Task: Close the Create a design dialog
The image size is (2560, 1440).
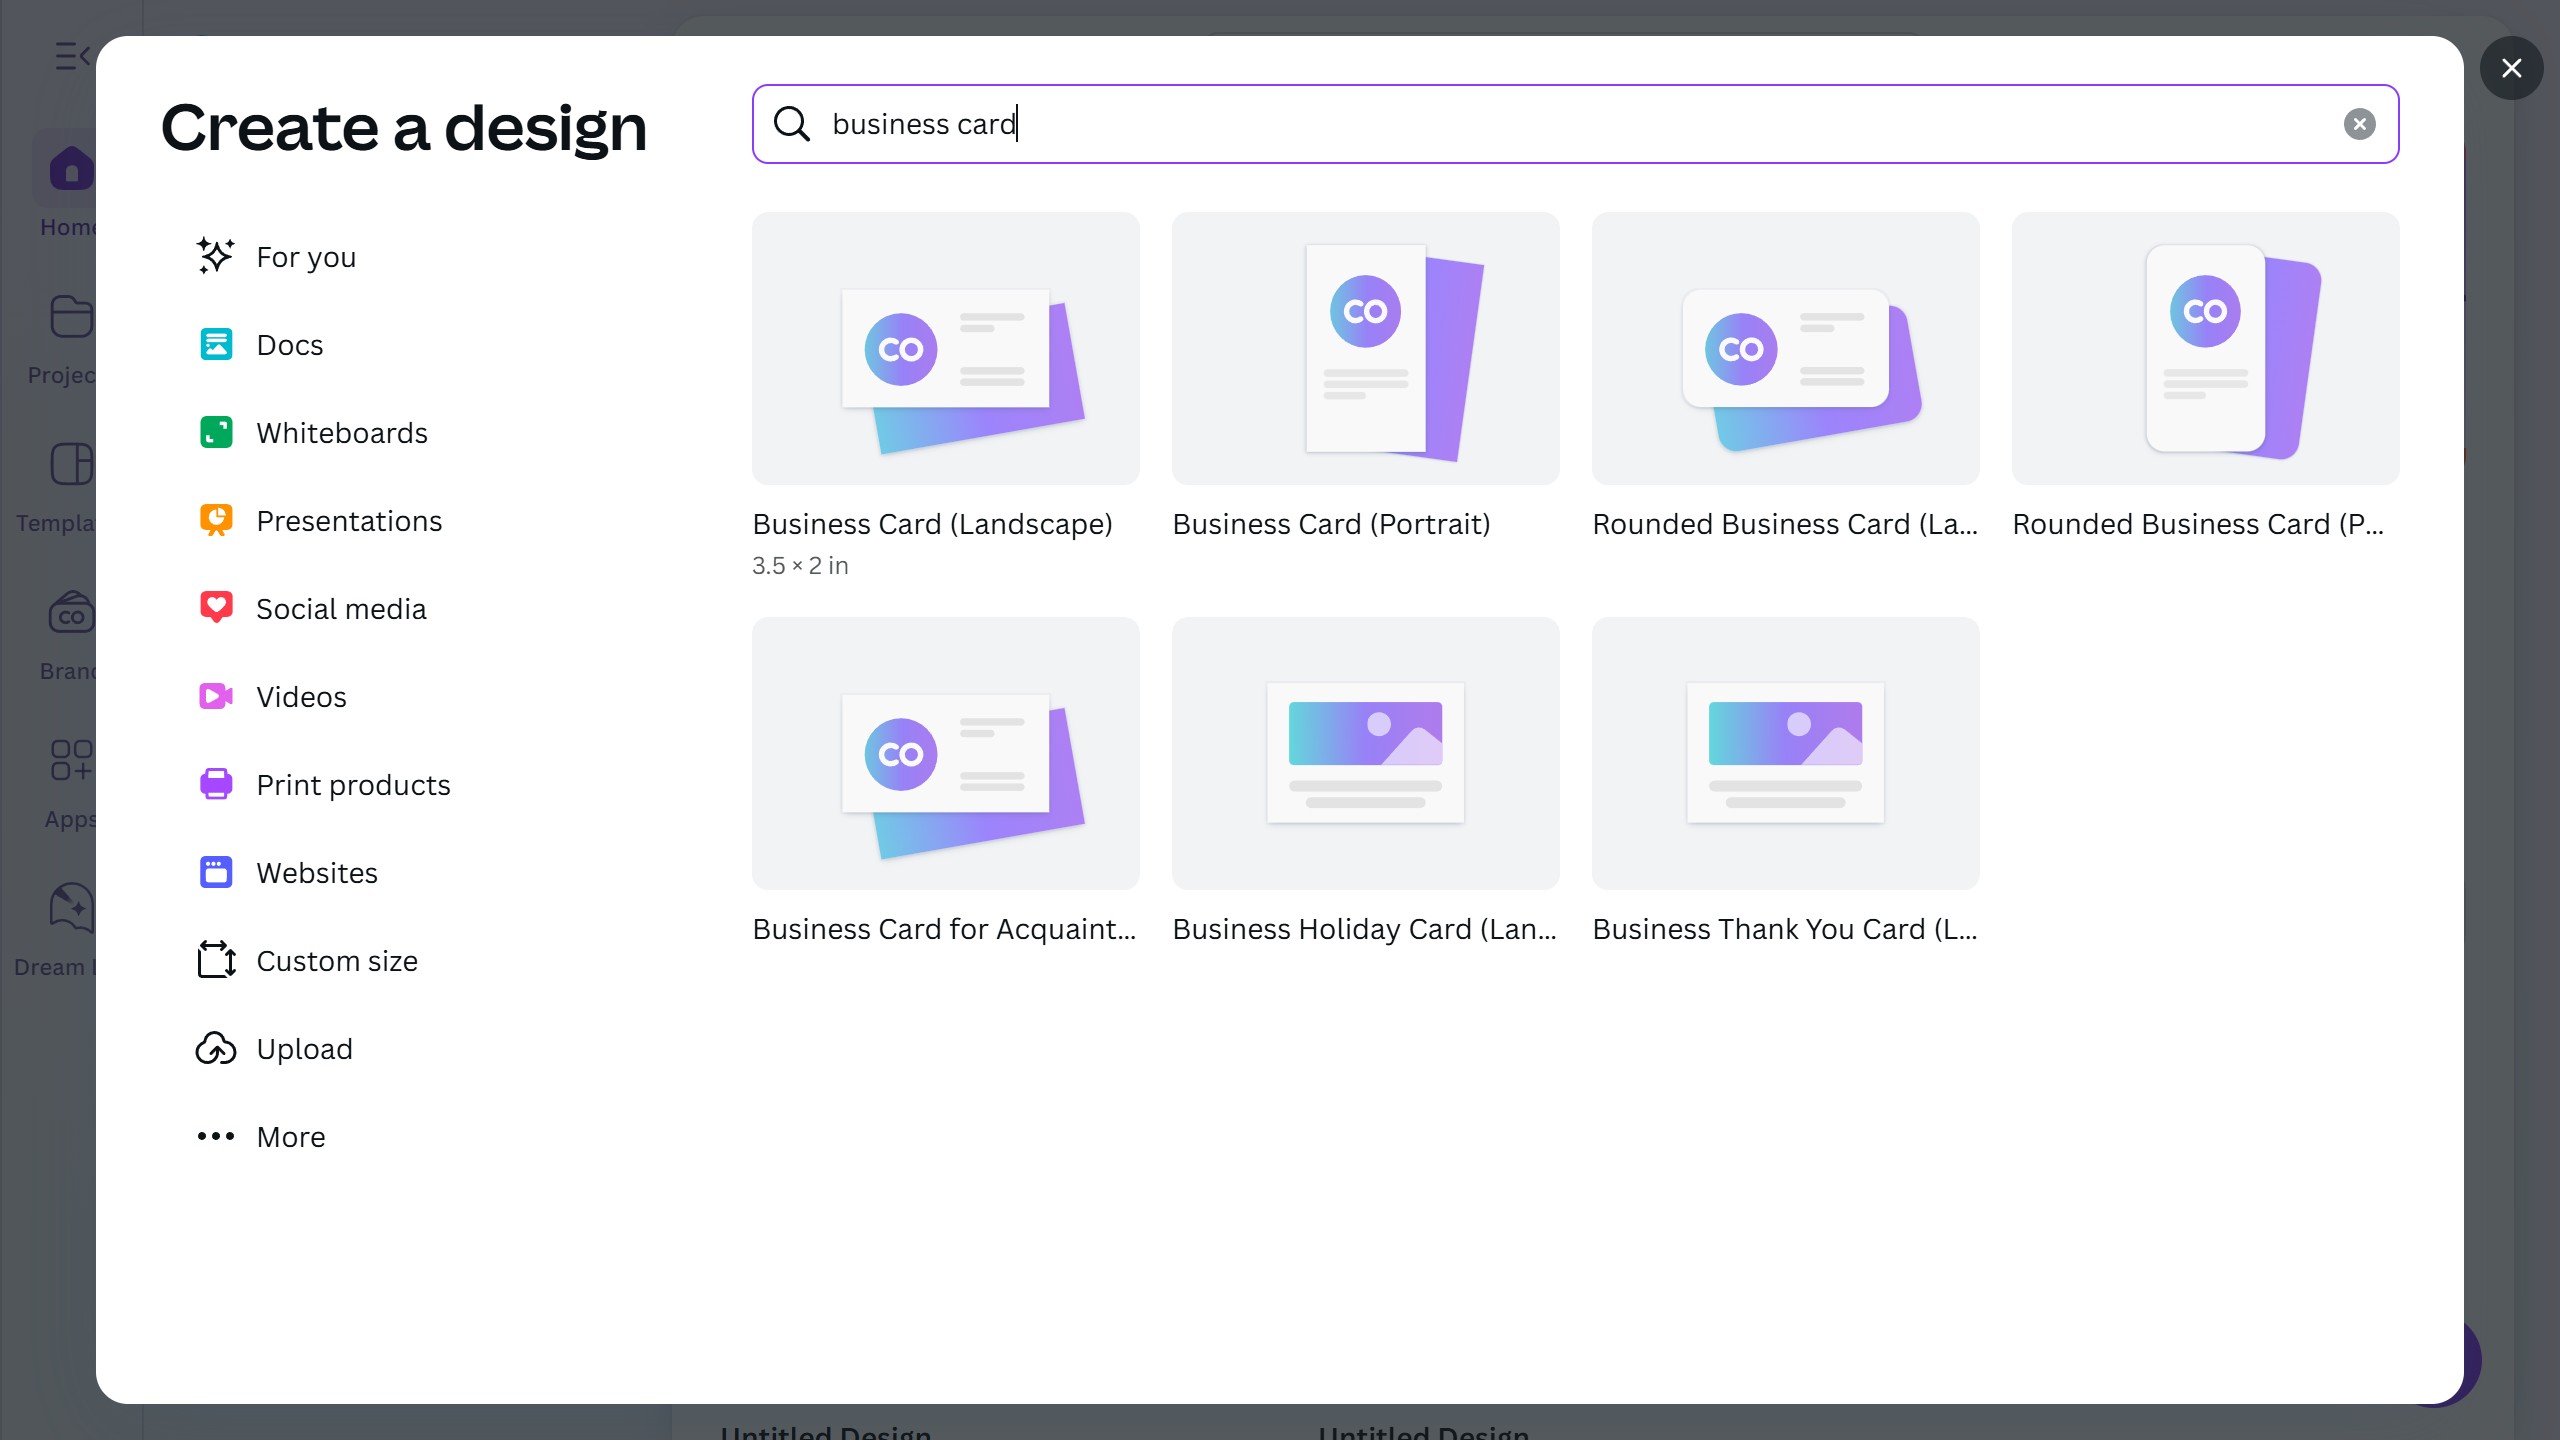Action: [2511, 68]
